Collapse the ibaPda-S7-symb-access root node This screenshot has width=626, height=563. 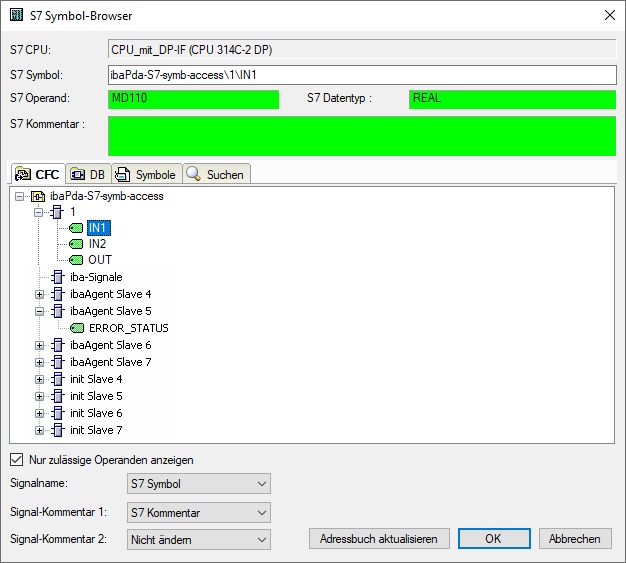tap(19, 196)
